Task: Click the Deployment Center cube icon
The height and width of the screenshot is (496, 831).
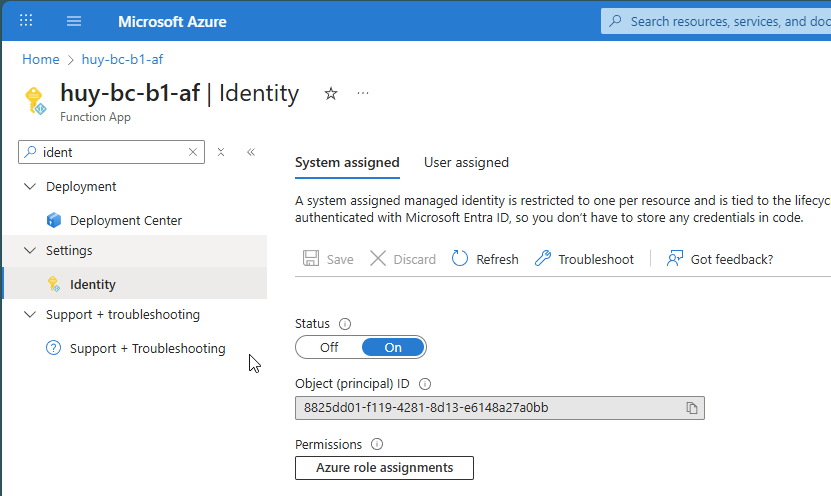Action: coord(54,220)
